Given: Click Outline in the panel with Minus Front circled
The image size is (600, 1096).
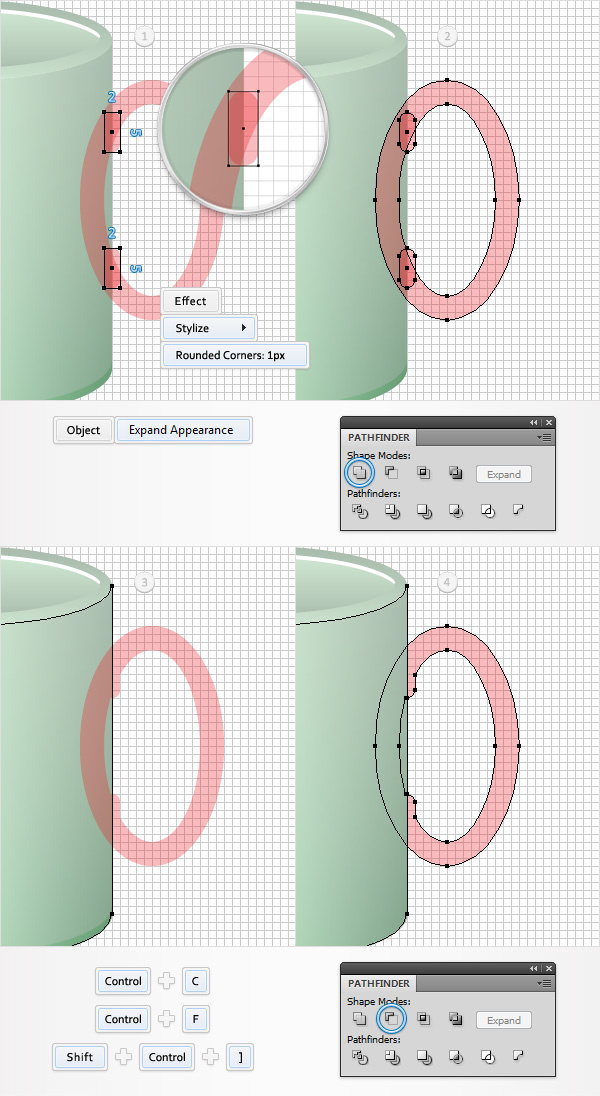Looking at the screenshot, I should click(x=488, y=1057).
